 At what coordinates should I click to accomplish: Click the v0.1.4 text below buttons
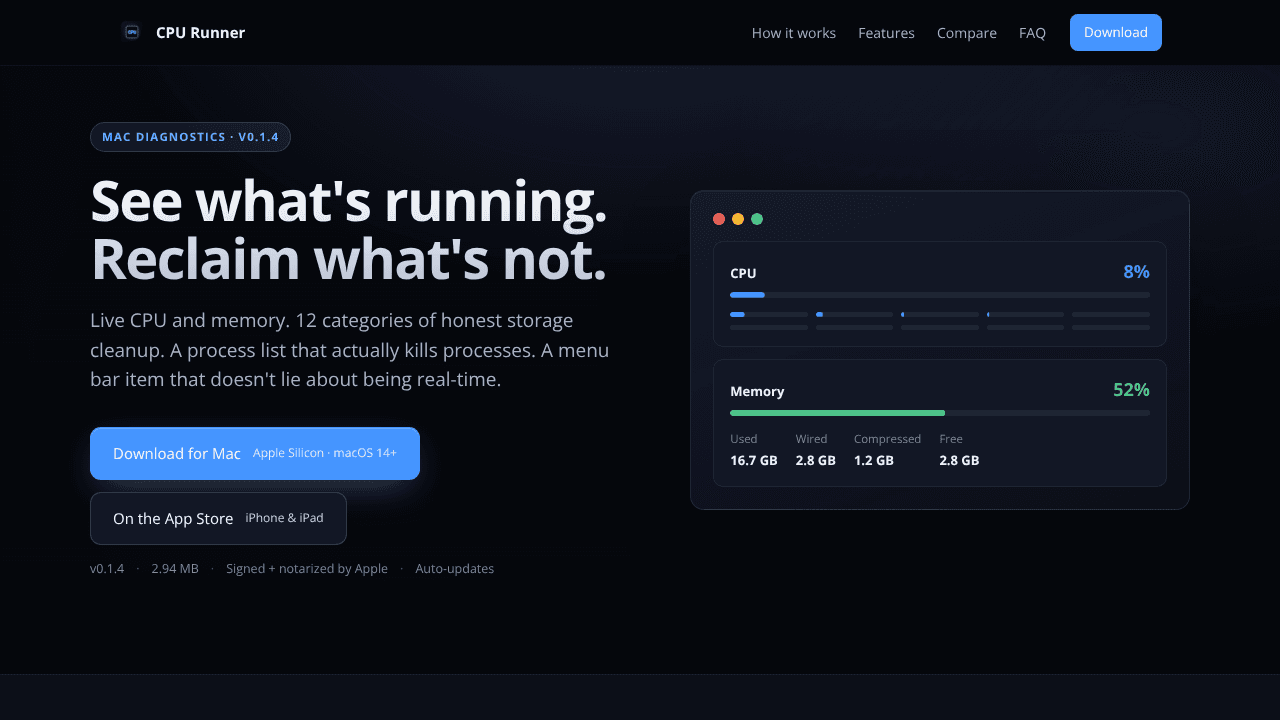pos(107,569)
